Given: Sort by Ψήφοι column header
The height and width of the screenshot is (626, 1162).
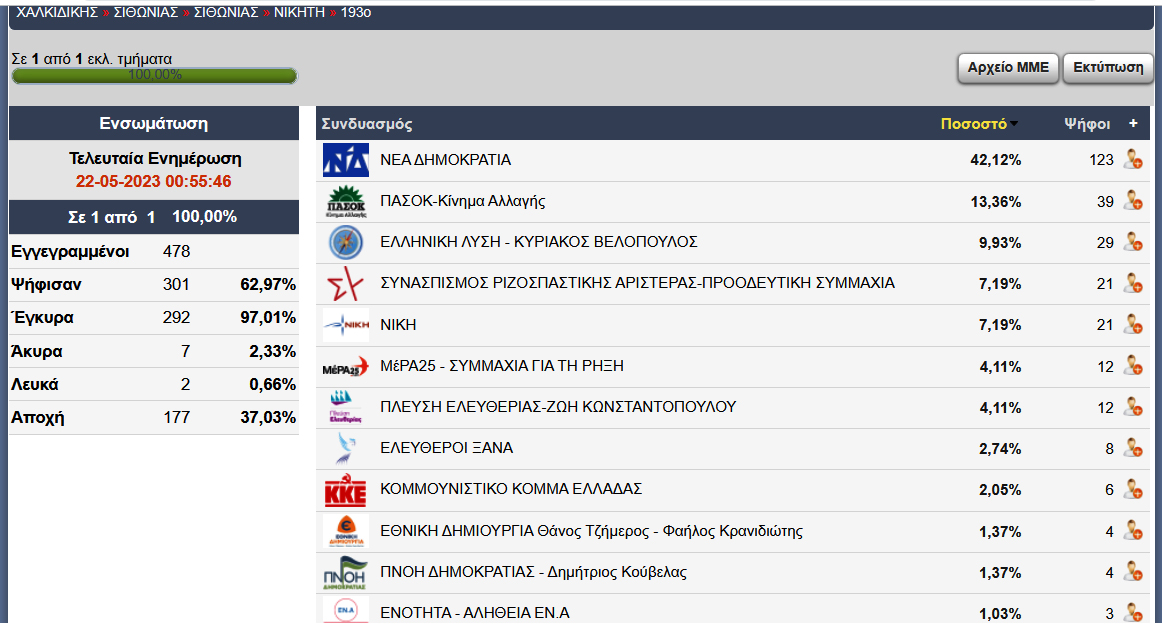Looking at the screenshot, I should coord(1086,124).
